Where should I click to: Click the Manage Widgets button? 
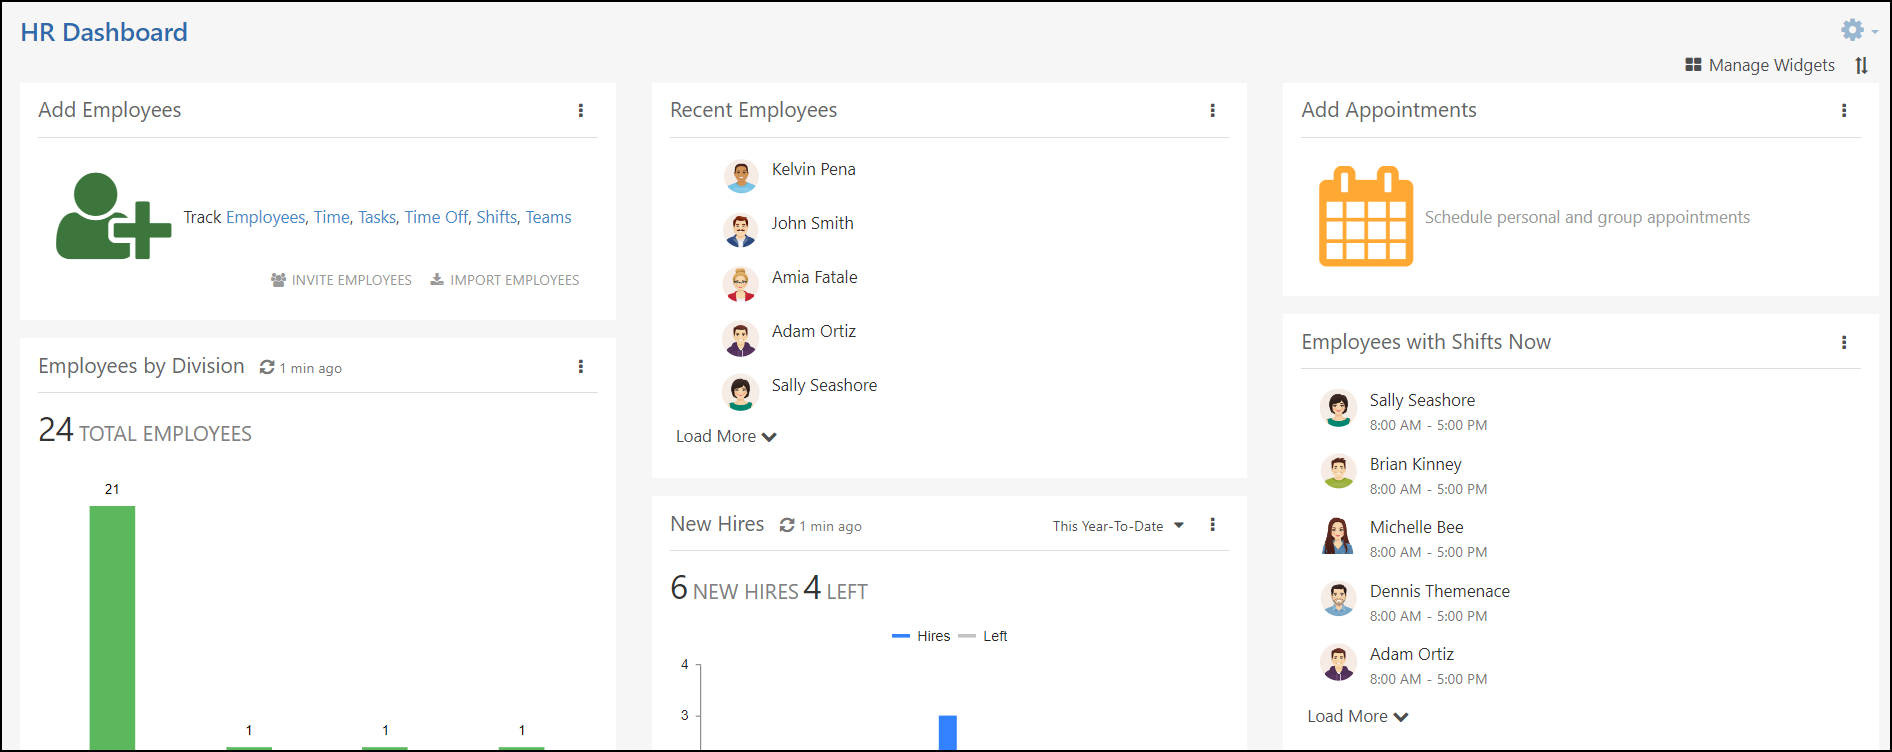click(x=1760, y=65)
